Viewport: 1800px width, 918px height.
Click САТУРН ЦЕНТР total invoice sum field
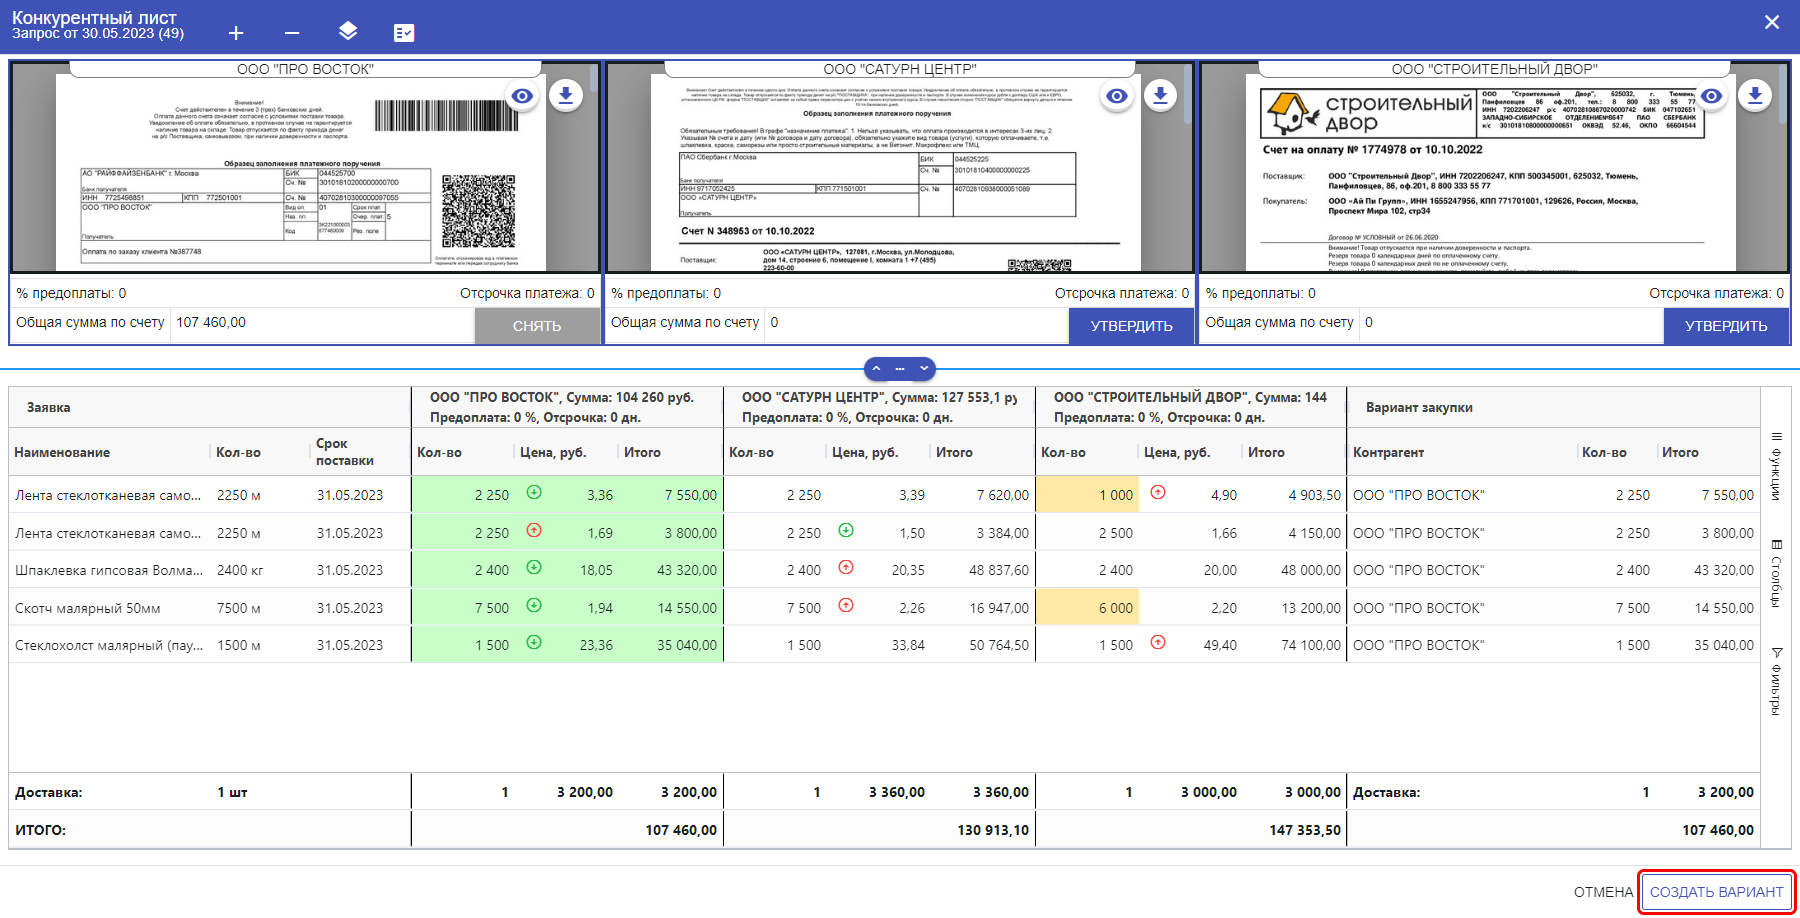916,323
